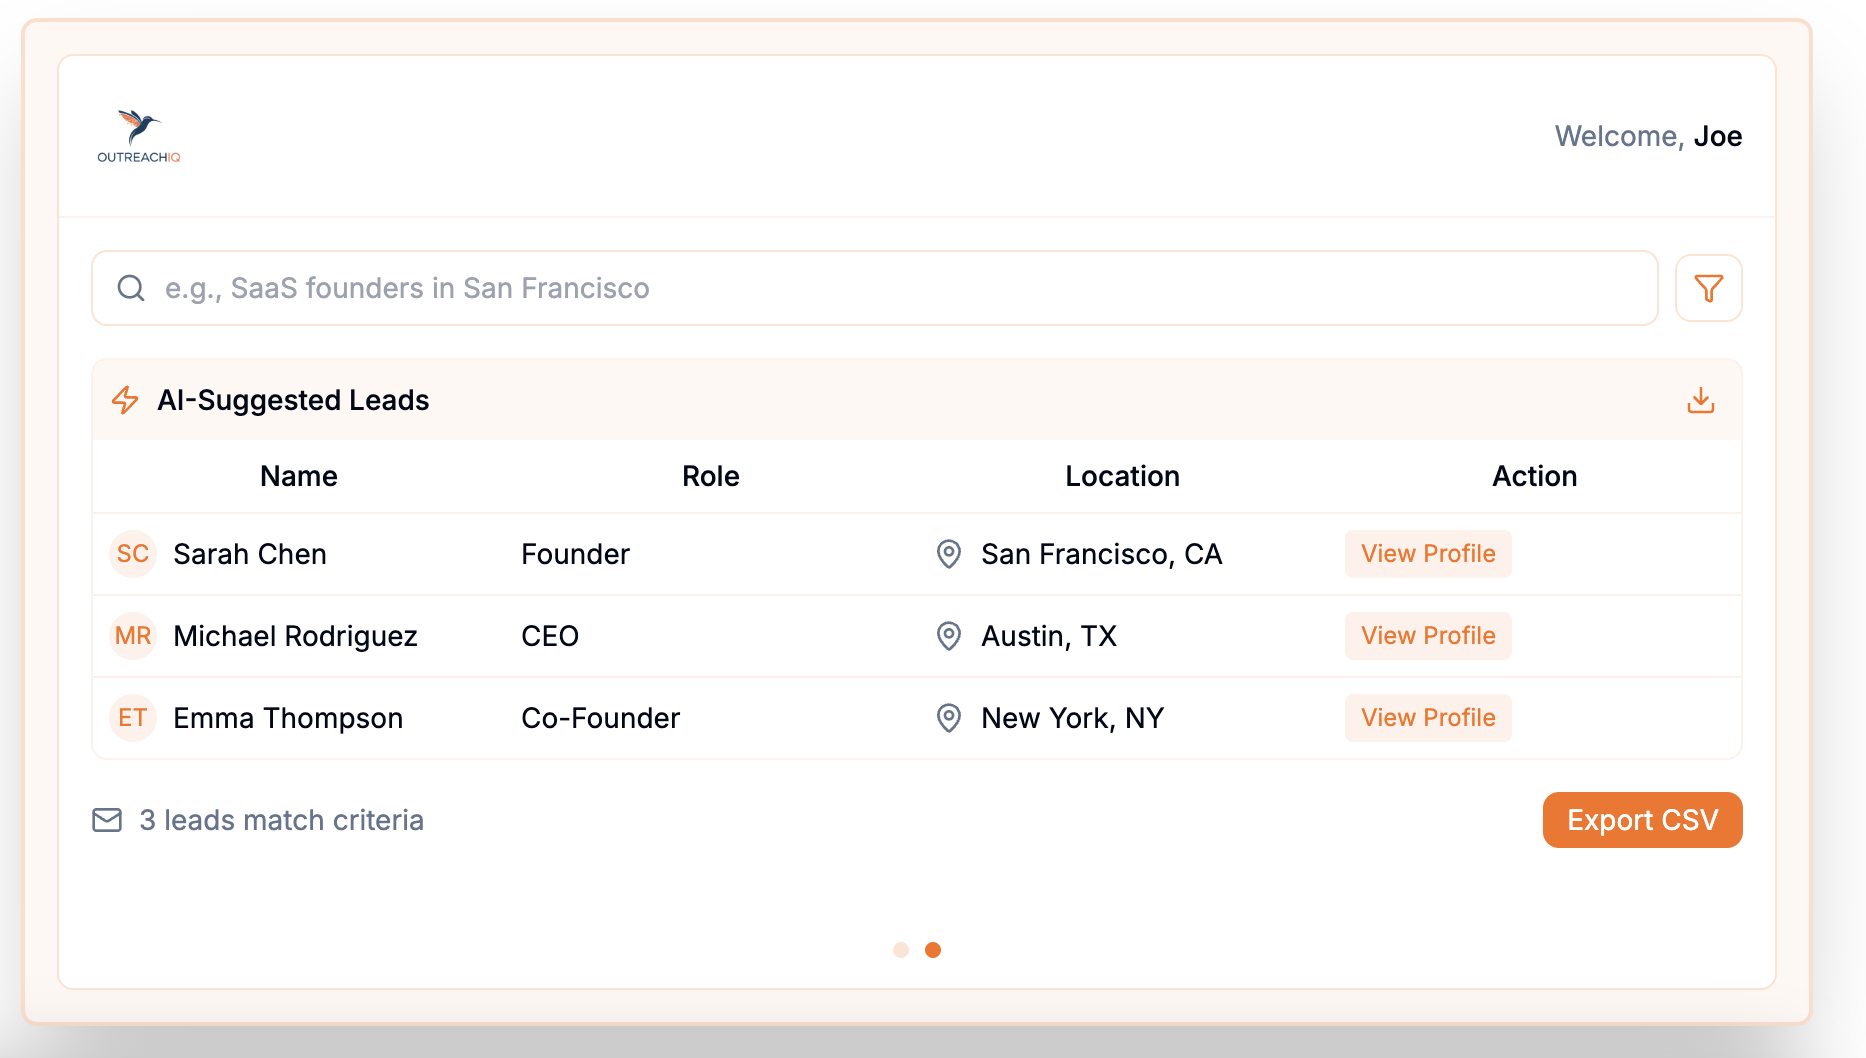This screenshot has height=1058, width=1866.
Task: Click the envelope icon near leads match criteria
Action: click(107, 820)
